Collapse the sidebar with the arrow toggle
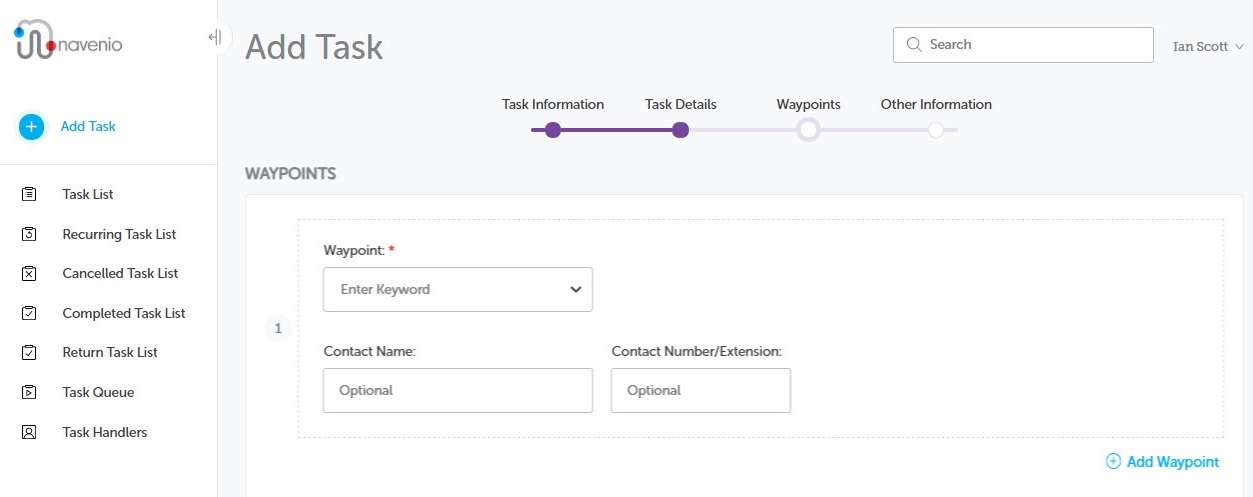Image resolution: width=1253 pixels, height=497 pixels. 214,38
